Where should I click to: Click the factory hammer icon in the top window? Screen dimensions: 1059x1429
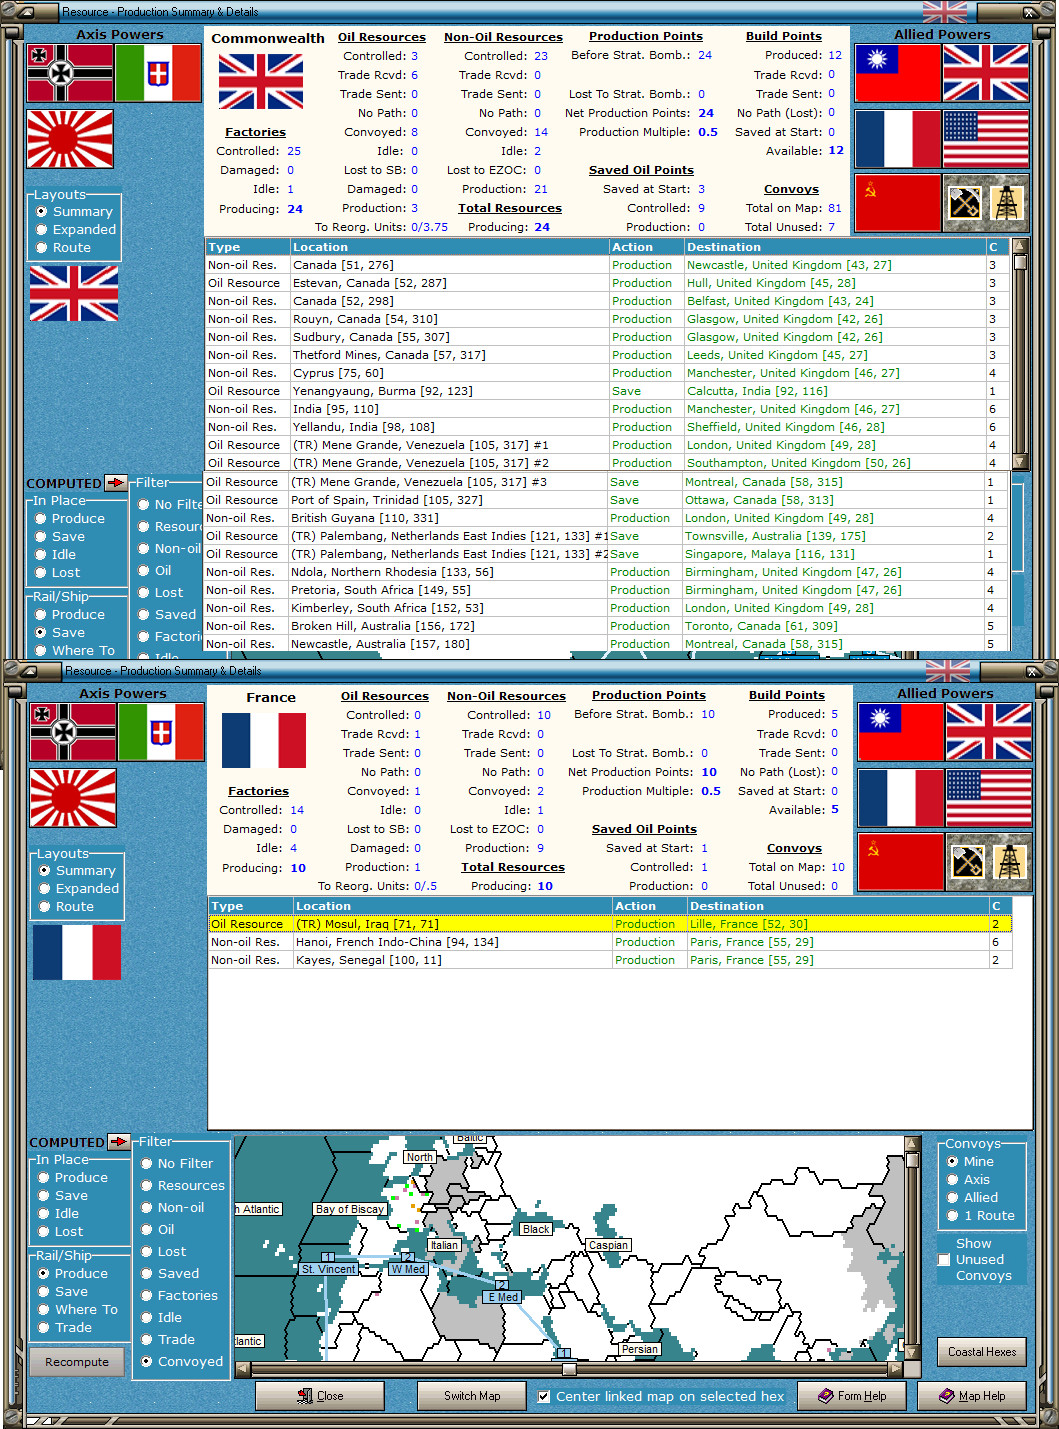point(964,203)
